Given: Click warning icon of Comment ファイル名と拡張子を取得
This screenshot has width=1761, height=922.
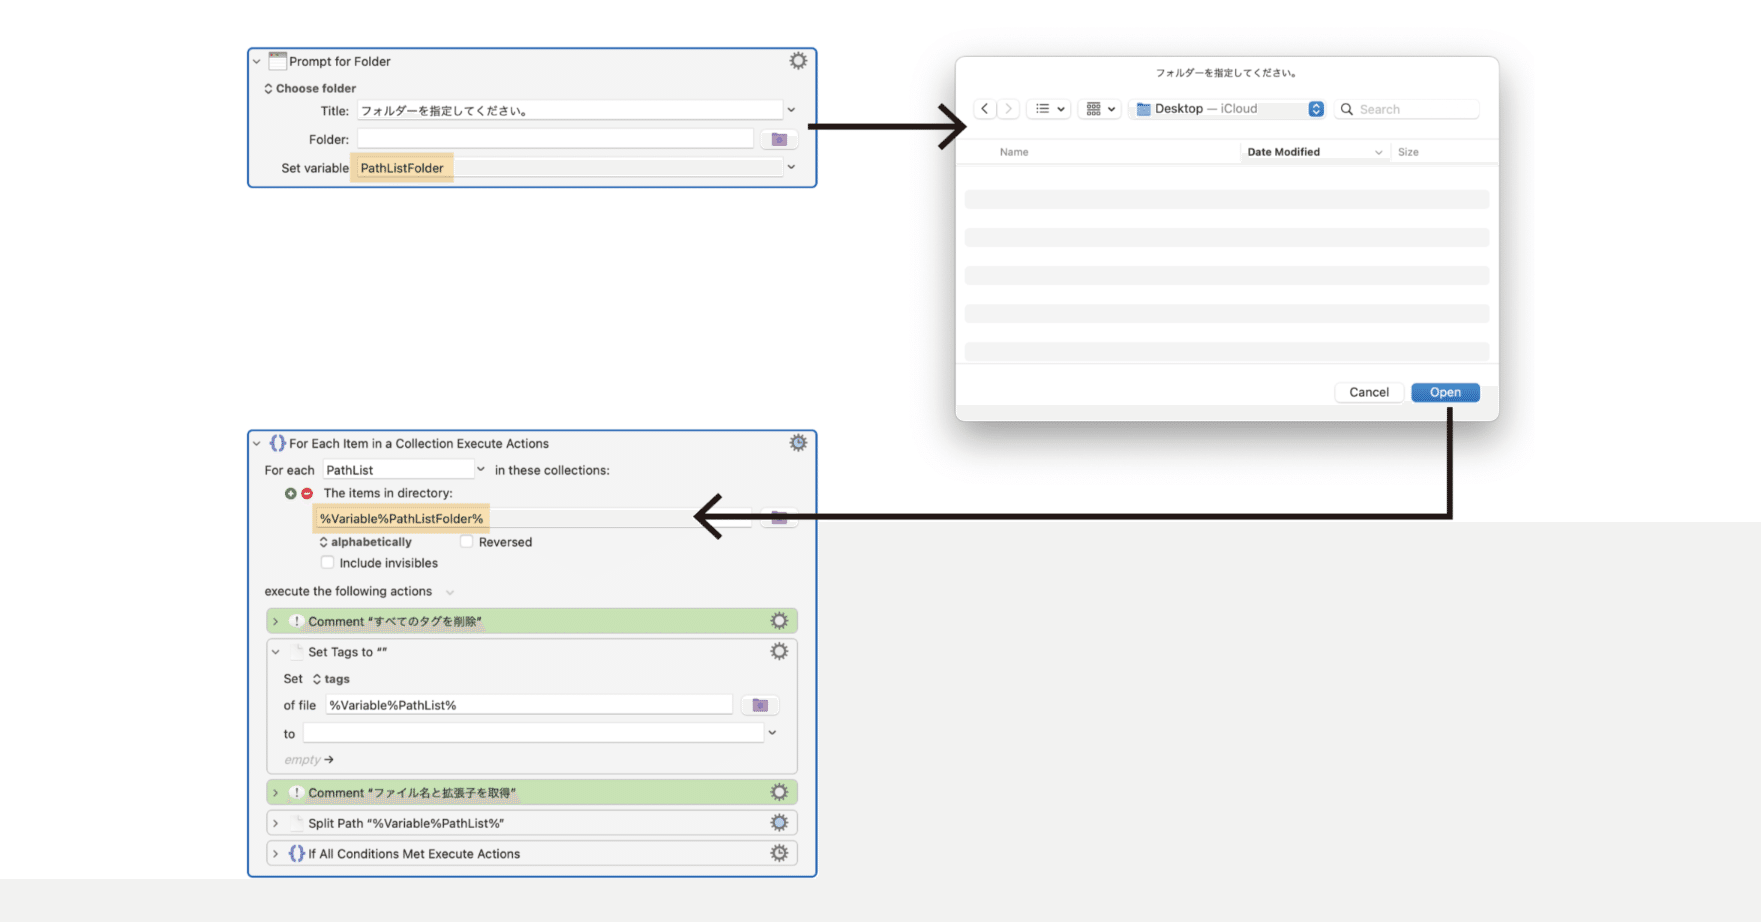Looking at the screenshot, I should (x=296, y=793).
